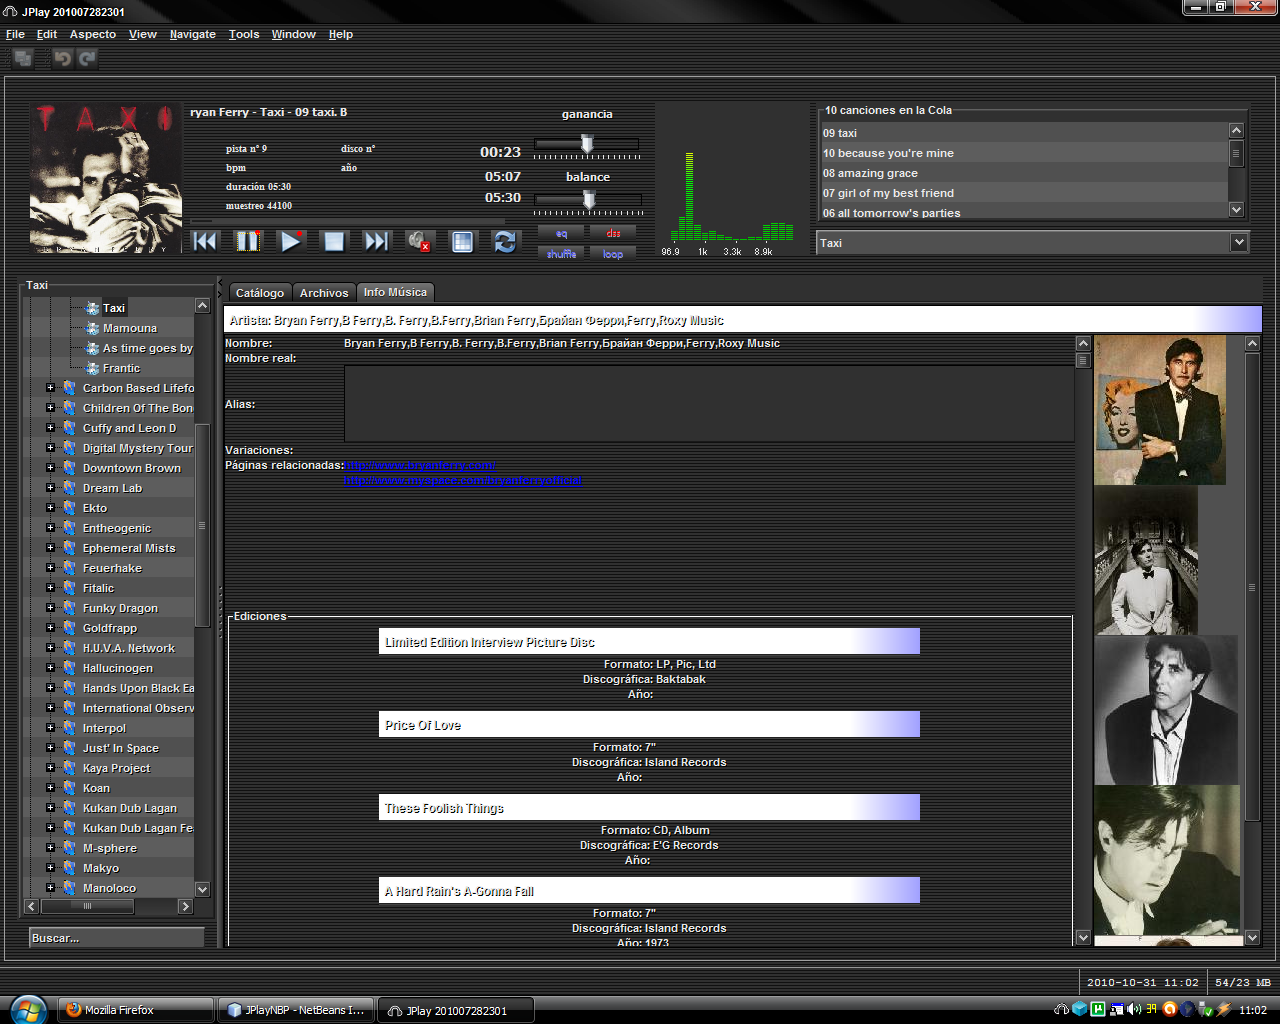Click the orange Avast icon in the tray
Screen dimensions: 1280x1024
(1169, 1010)
